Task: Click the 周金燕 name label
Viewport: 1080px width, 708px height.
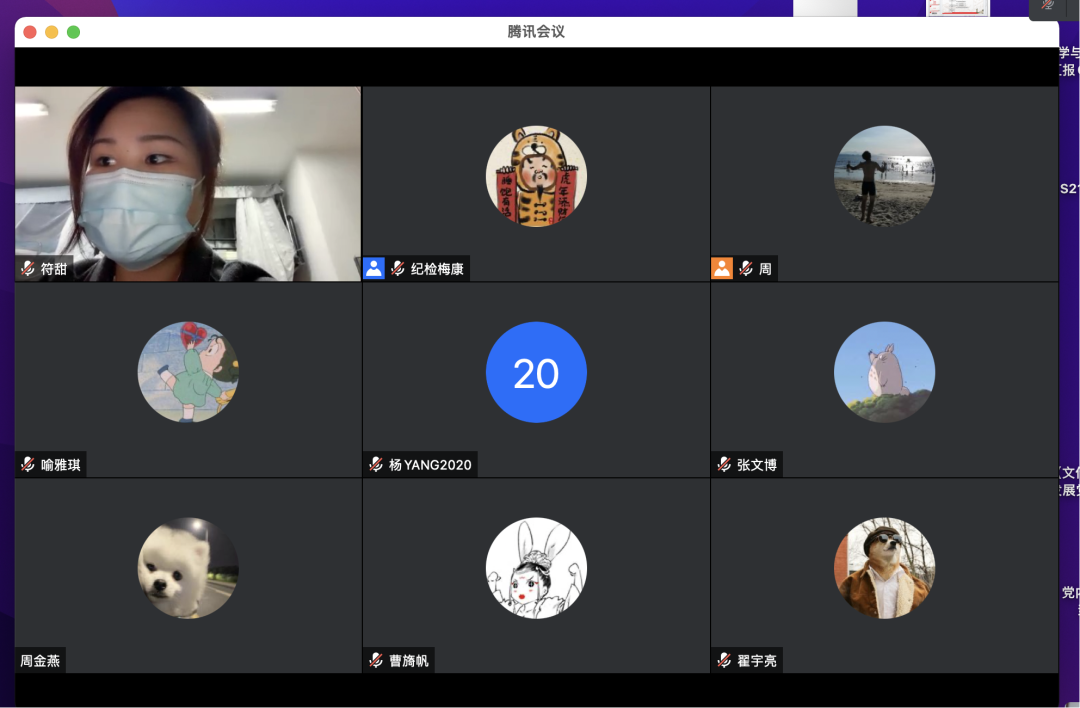Action: (40, 661)
